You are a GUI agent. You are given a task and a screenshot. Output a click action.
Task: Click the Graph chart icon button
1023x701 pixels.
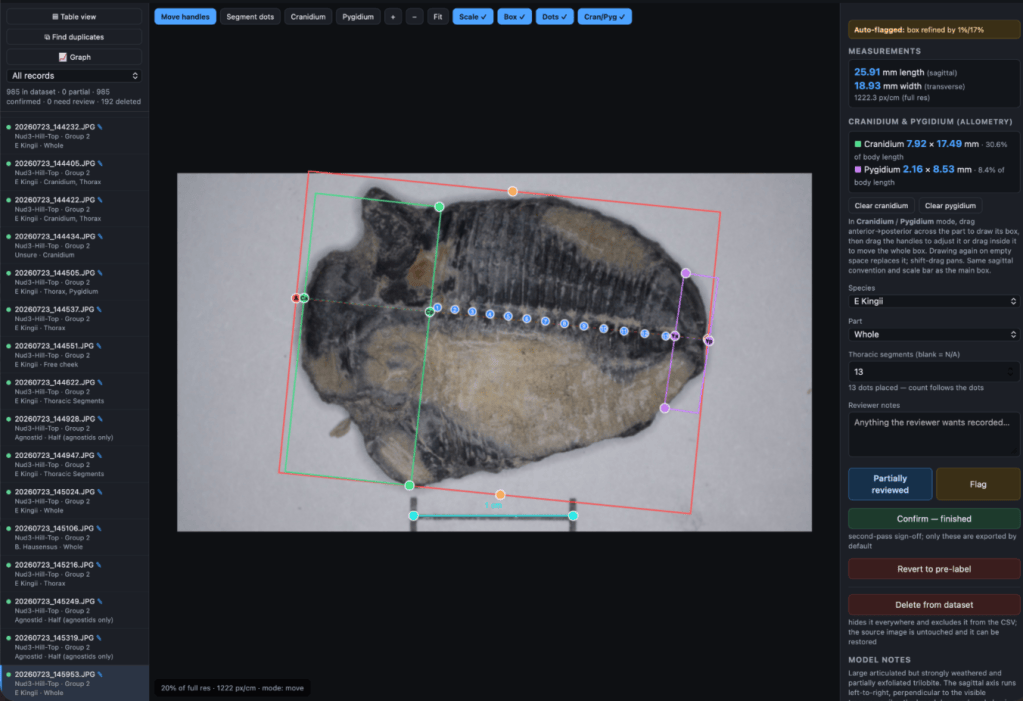coord(74,57)
